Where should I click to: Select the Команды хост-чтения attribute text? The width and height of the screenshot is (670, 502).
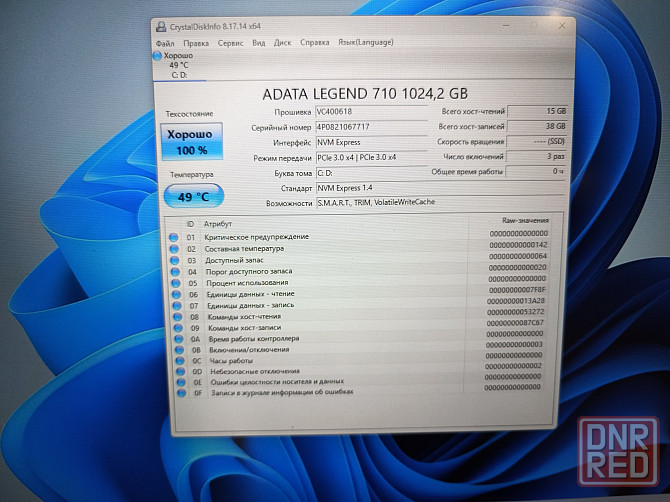[244, 317]
